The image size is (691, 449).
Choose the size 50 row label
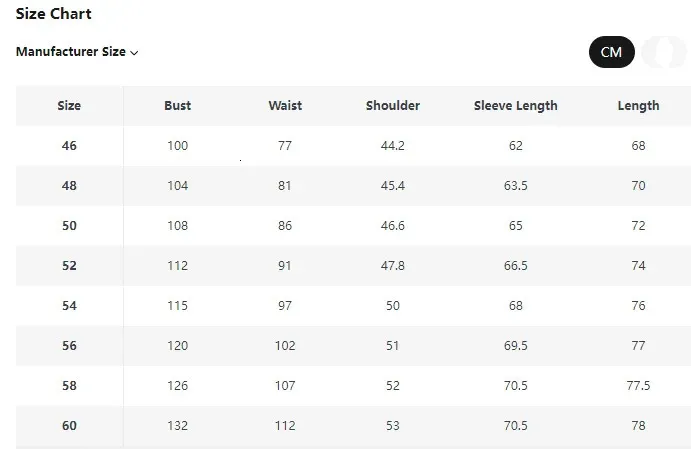69,226
